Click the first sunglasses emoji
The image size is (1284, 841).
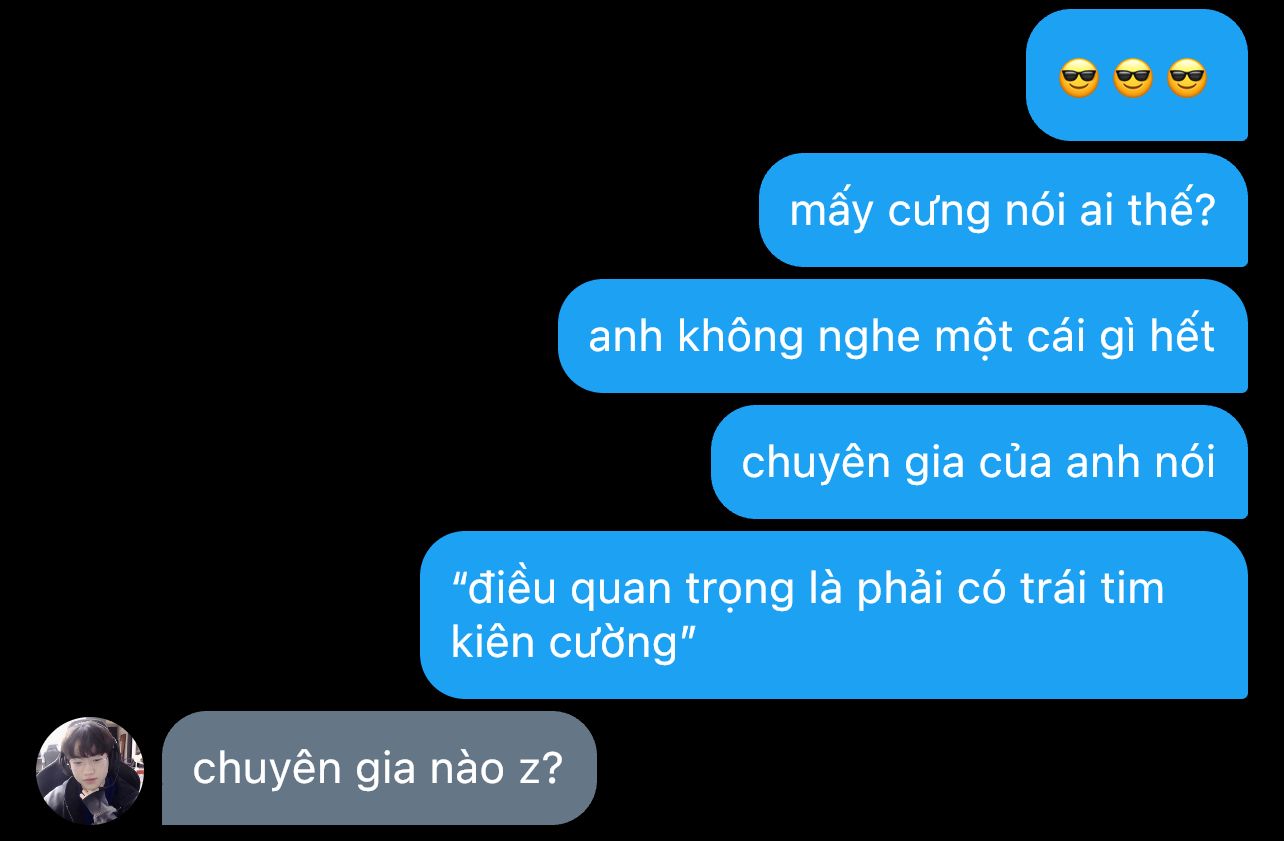pos(1079,78)
